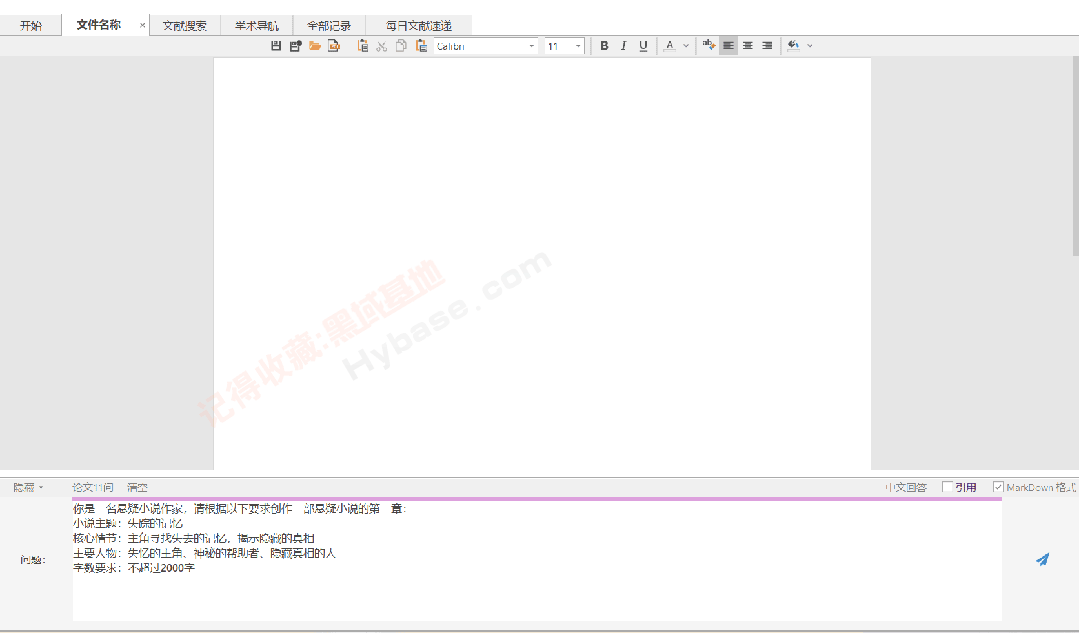The width and height of the screenshot is (1079, 633).
Task: Open the font color dropdown arrow
Action: (x=685, y=45)
